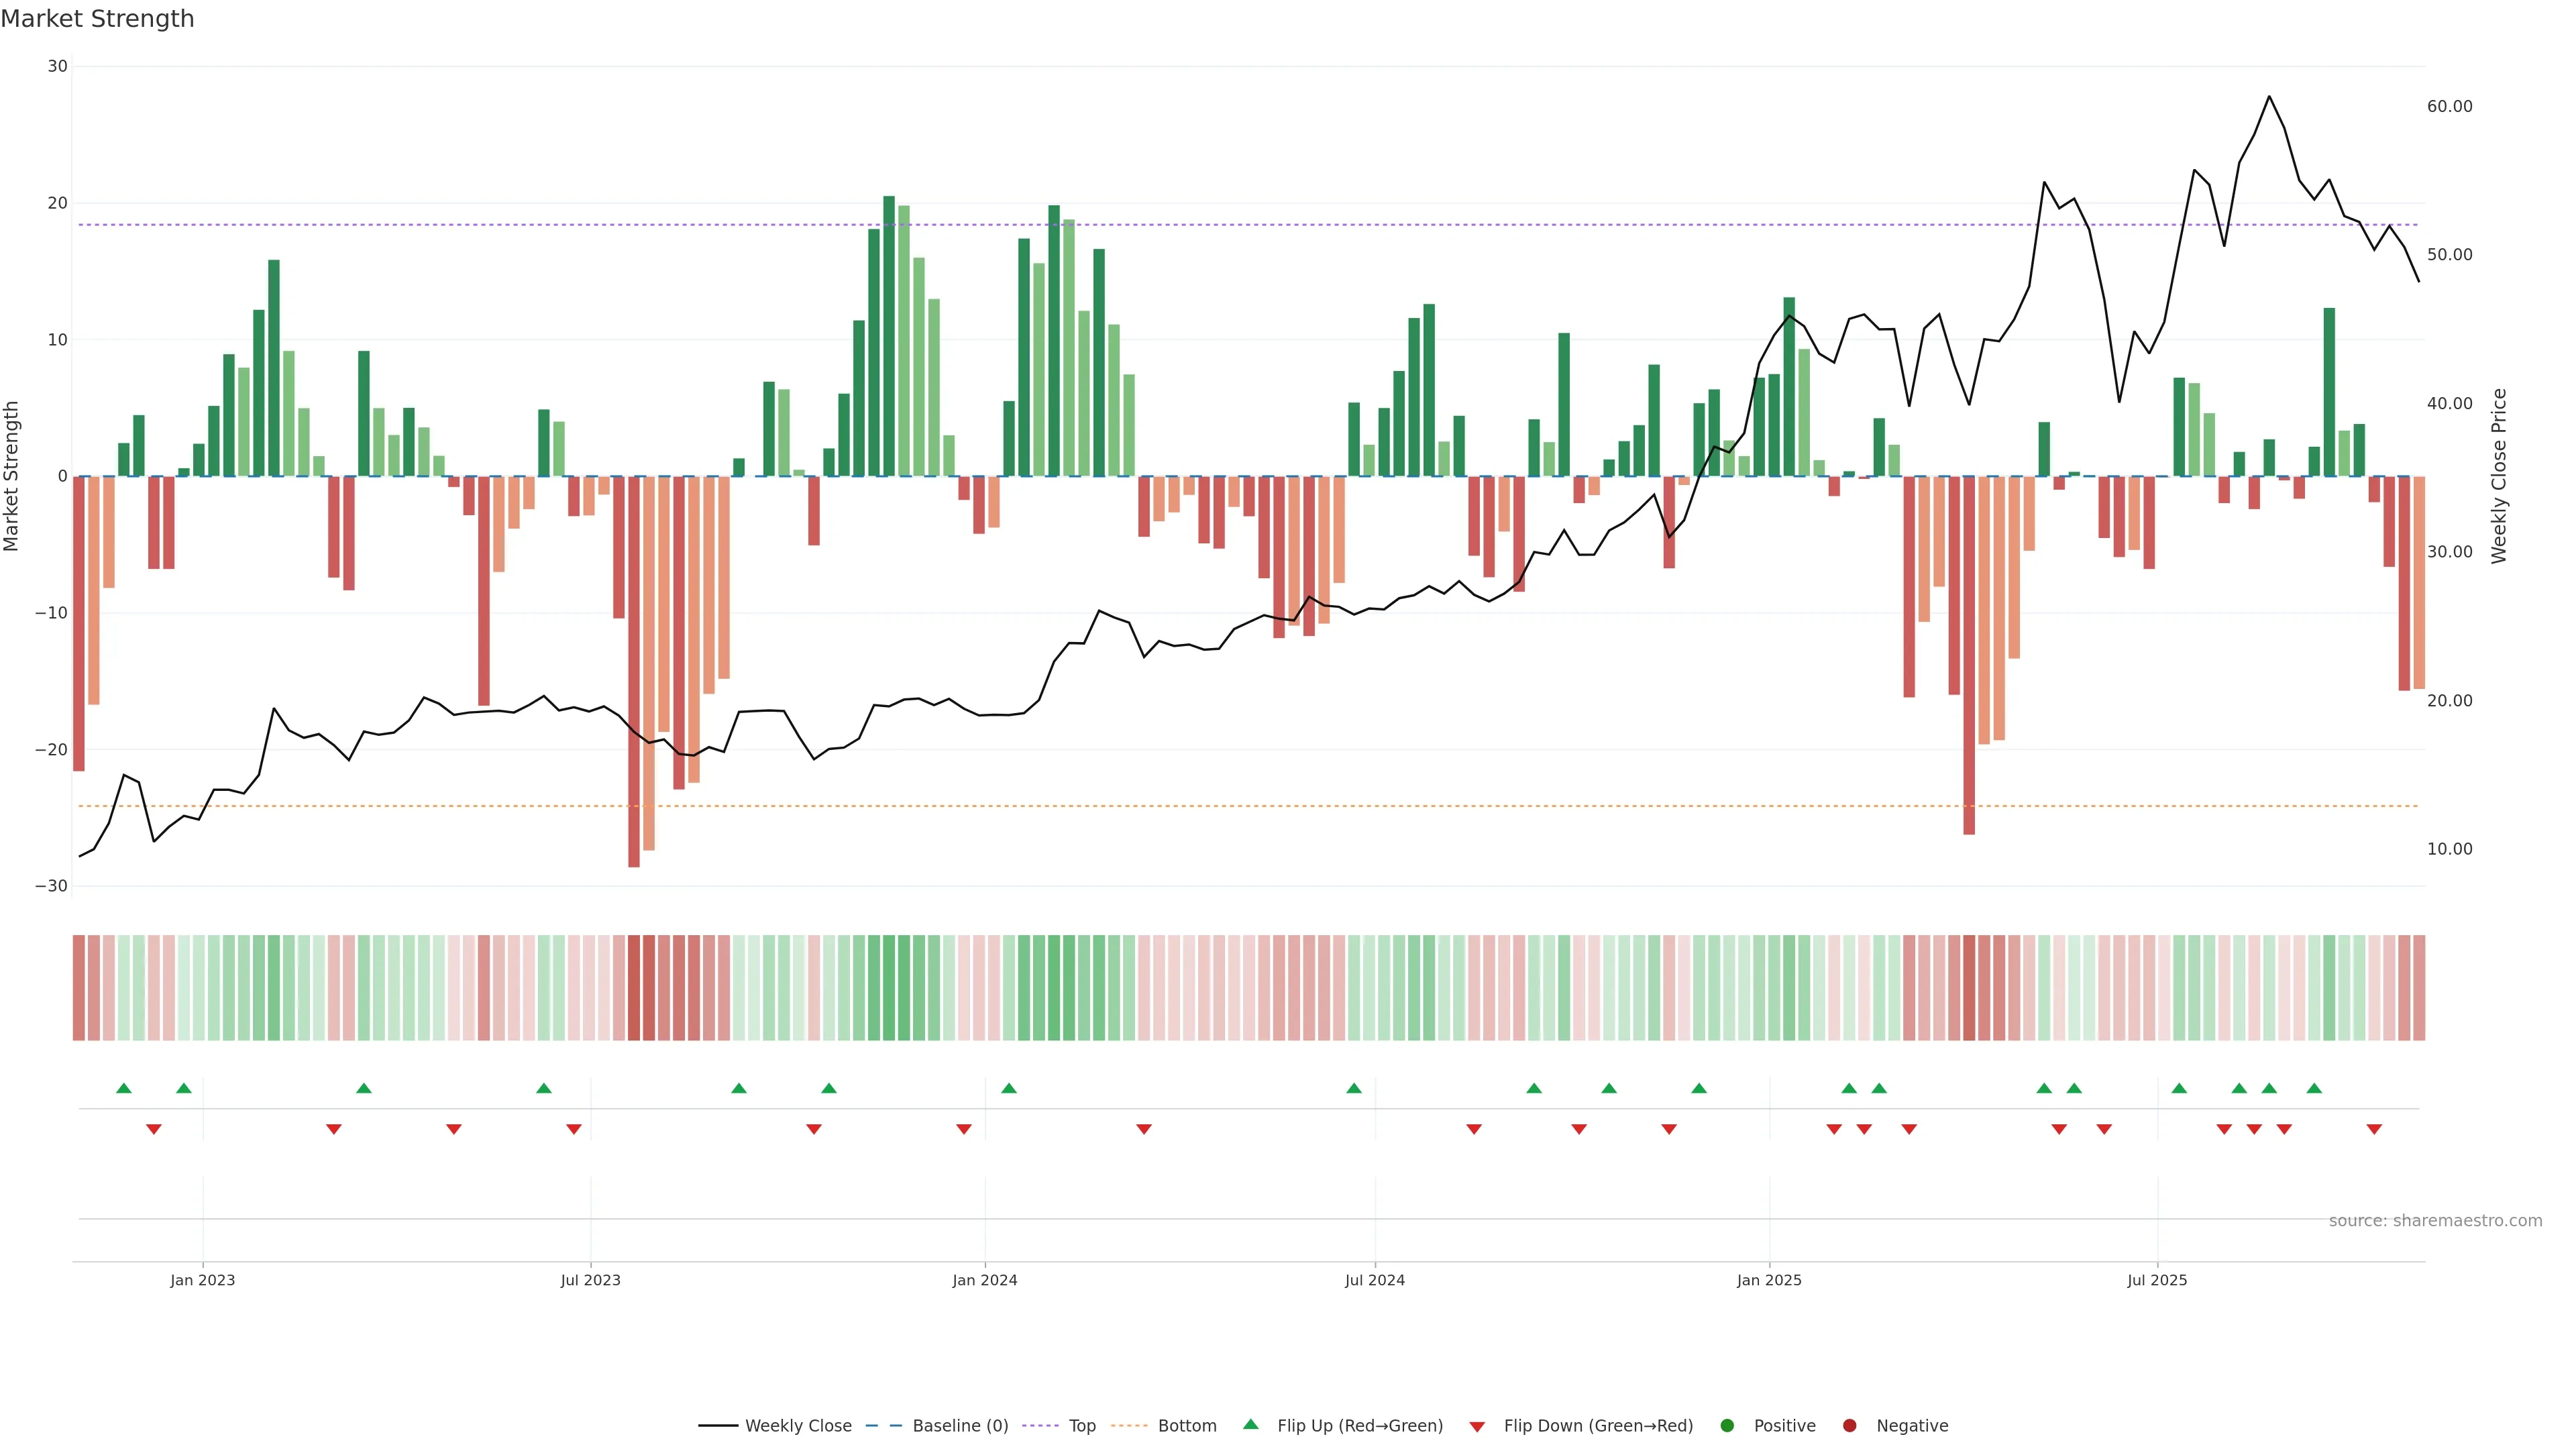2576x1449 pixels.
Task: Click the Market Strength chart title
Action: pyautogui.click(x=97, y=18)
